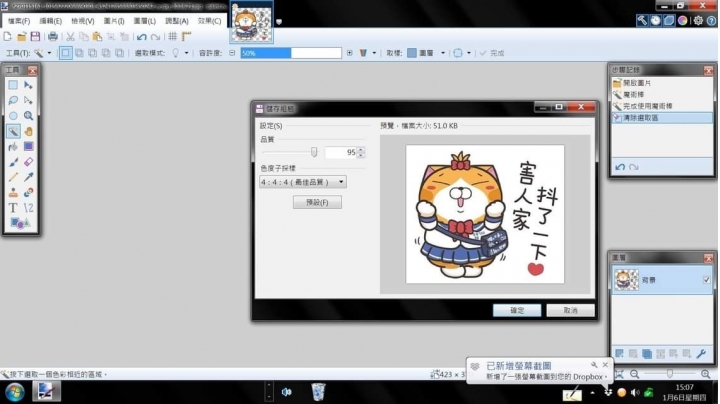720x404 pixels.
Task: Click the 取消 button in save dialog
Action: (570, 310)
